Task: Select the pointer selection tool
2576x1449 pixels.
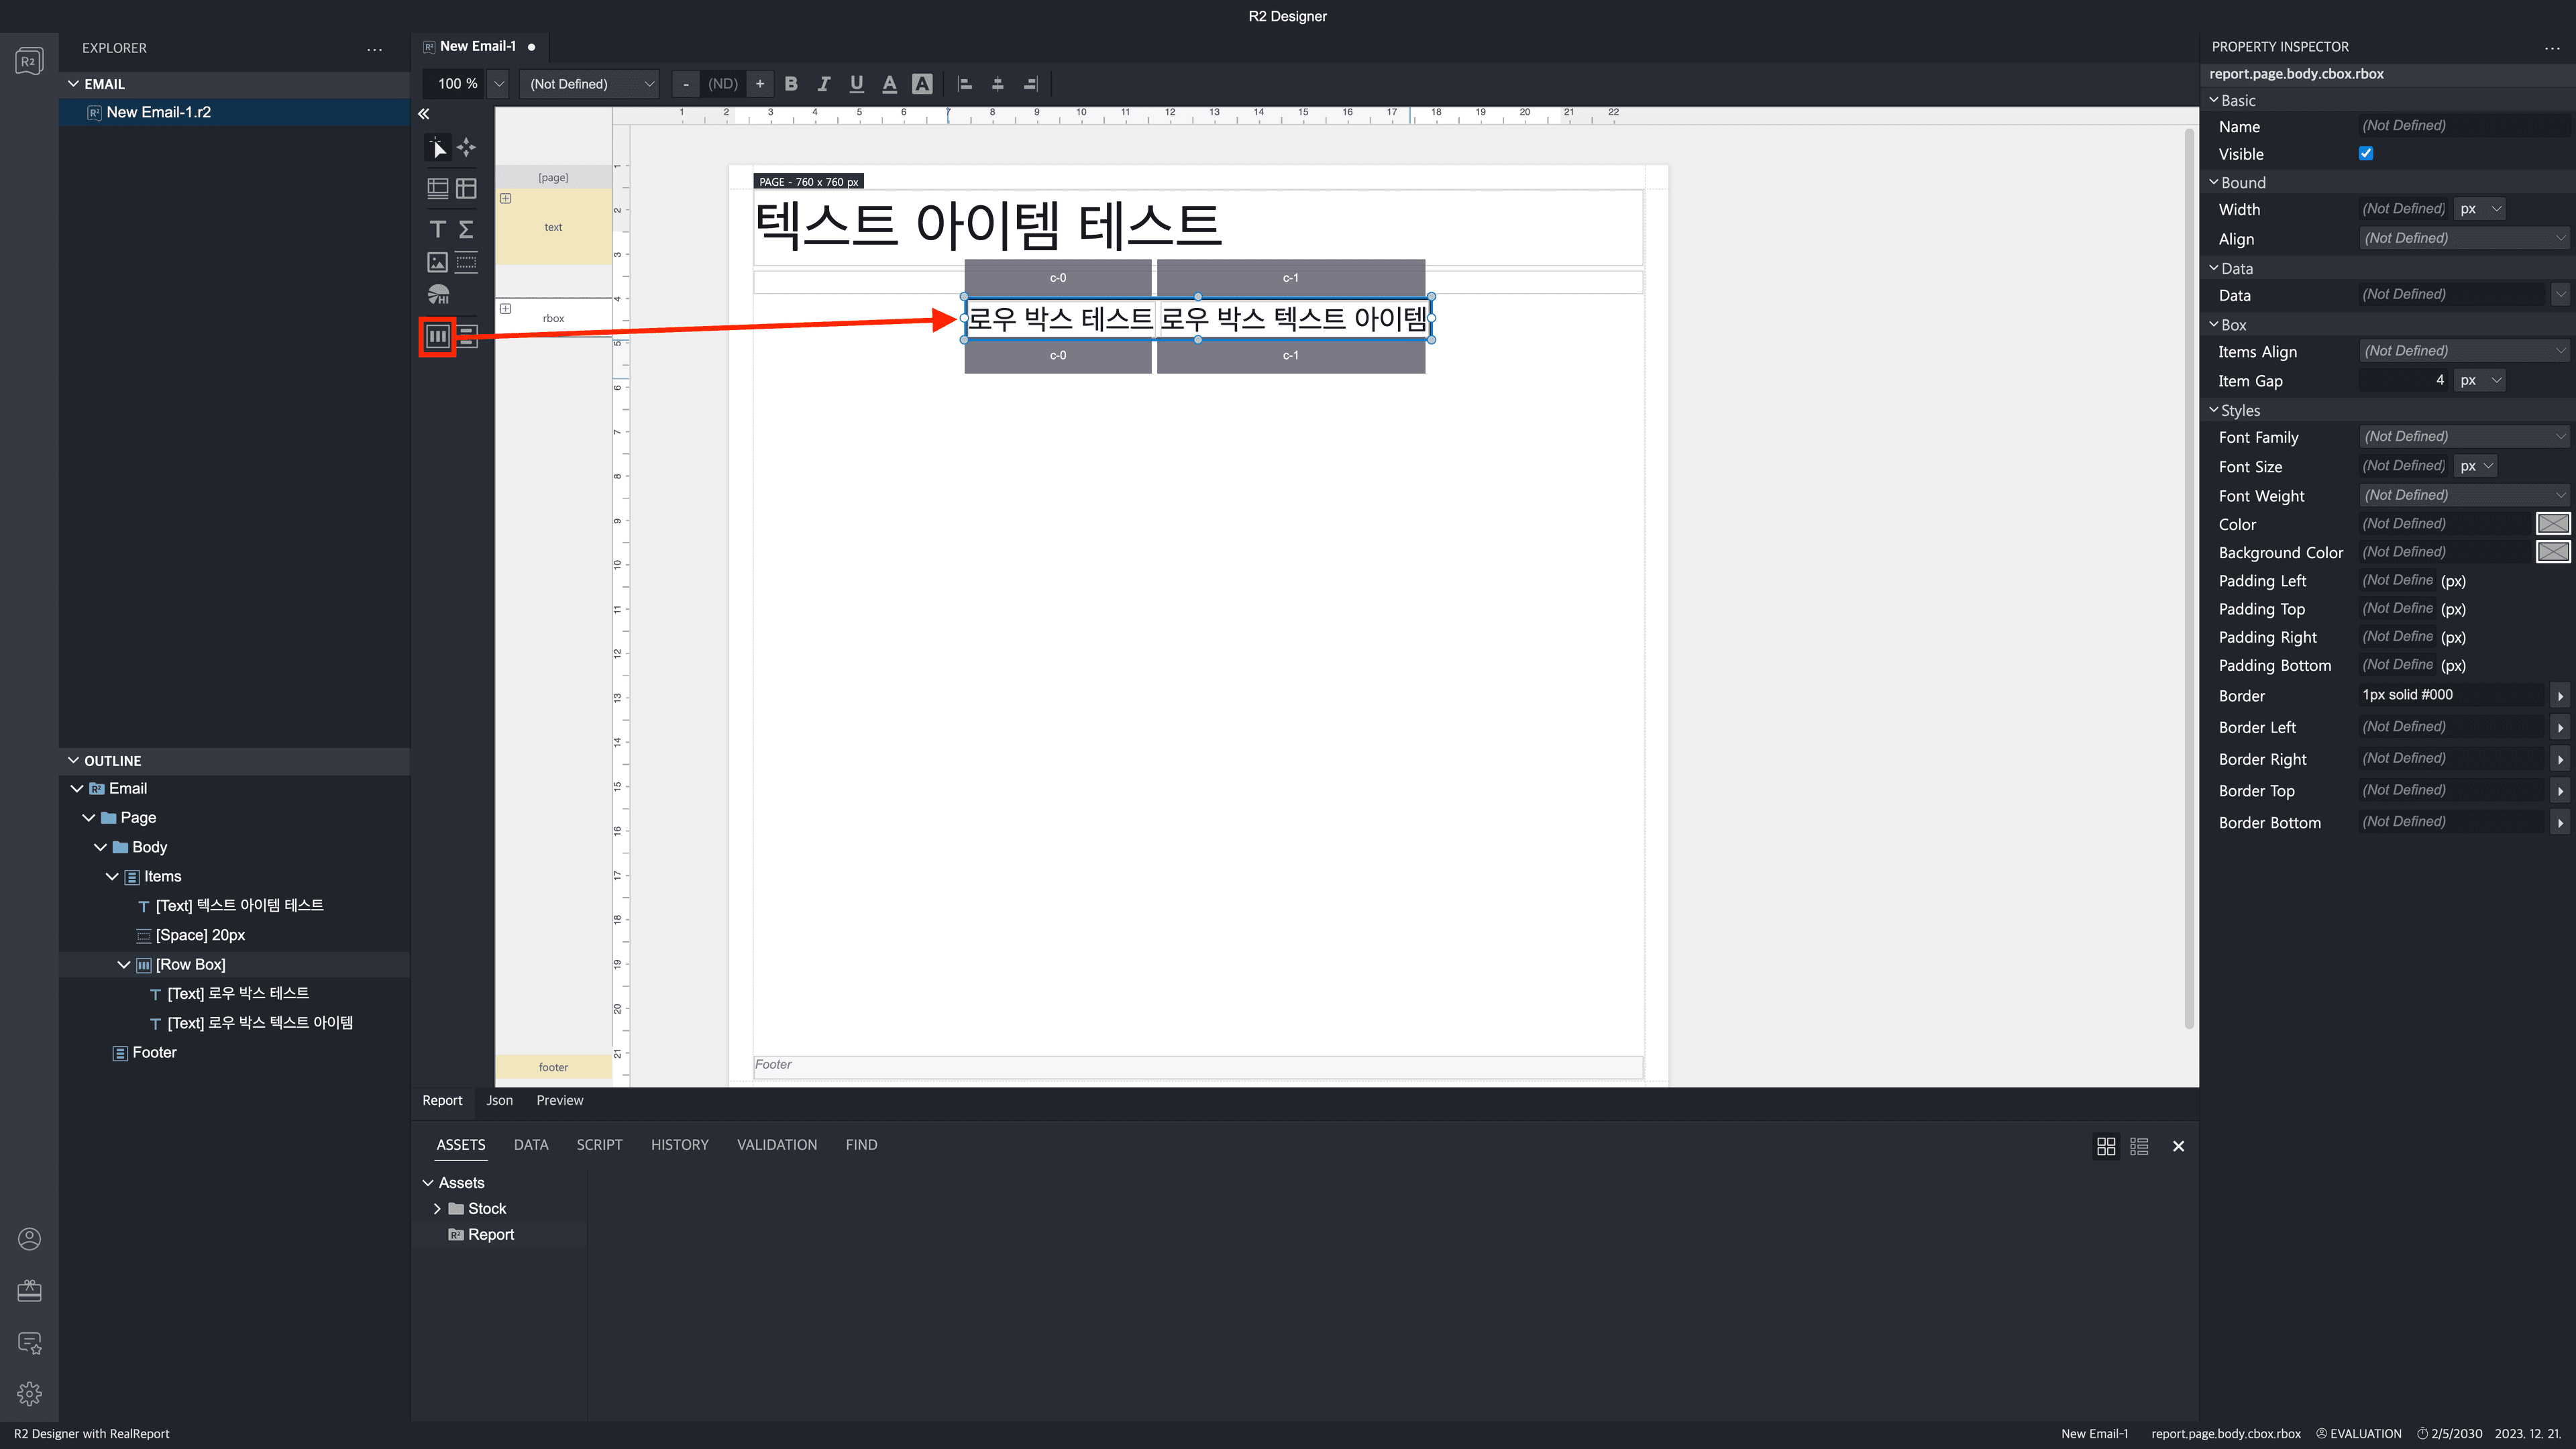Action: [438, 148]
